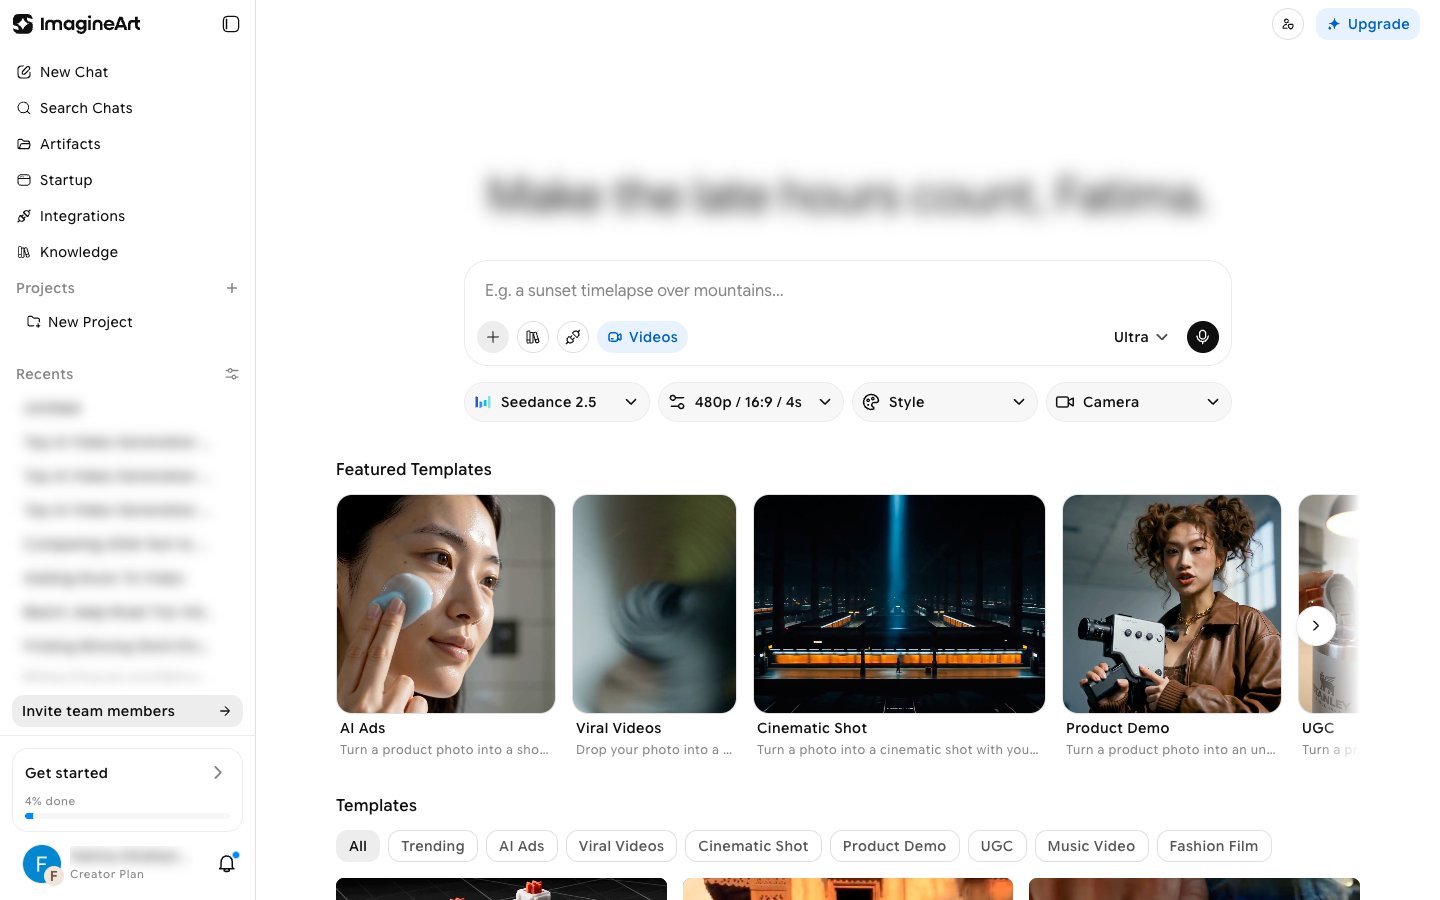Screen dimensions: 1440x900
Task: Add a new project with plus icon
Action: point(232,288)
